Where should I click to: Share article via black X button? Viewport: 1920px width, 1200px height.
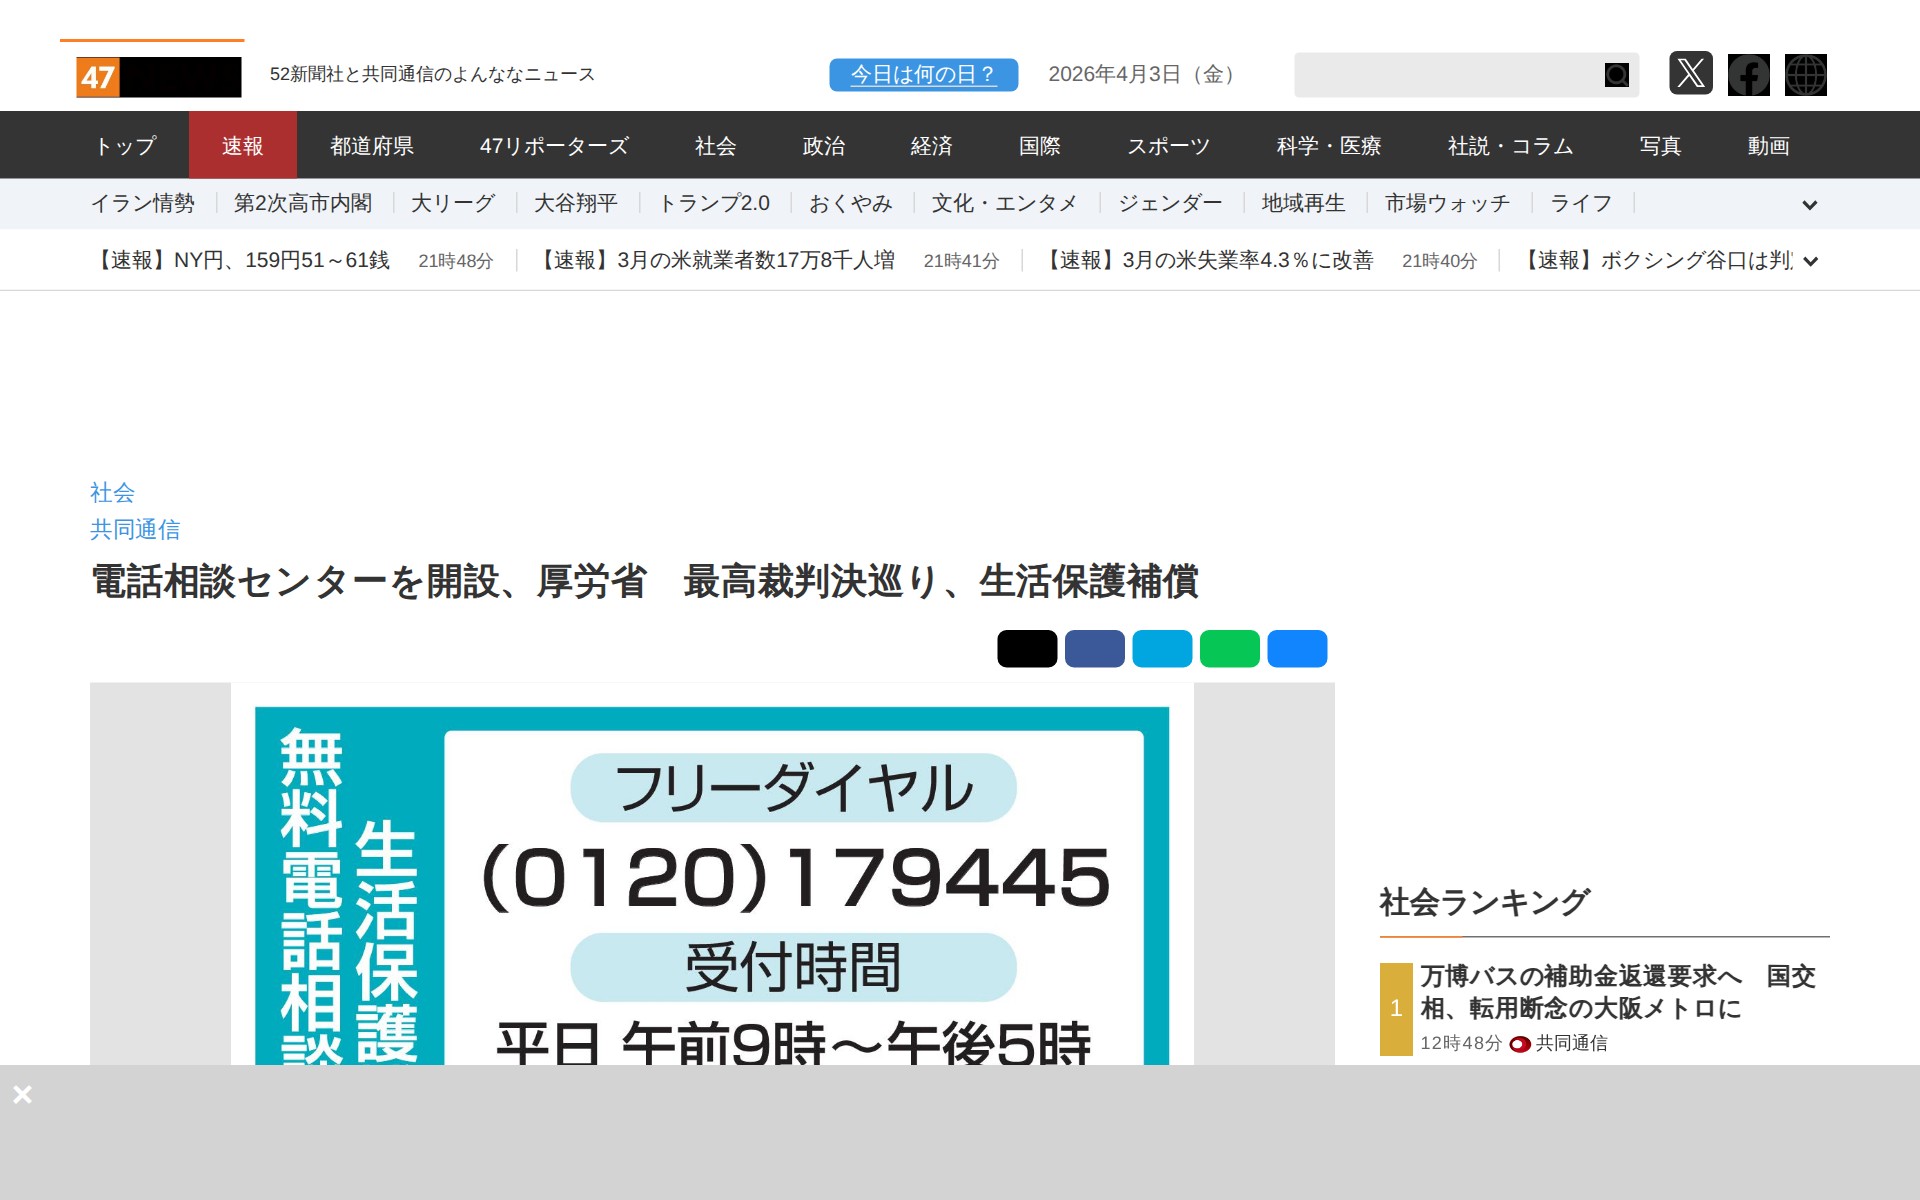coord(1027,648)
